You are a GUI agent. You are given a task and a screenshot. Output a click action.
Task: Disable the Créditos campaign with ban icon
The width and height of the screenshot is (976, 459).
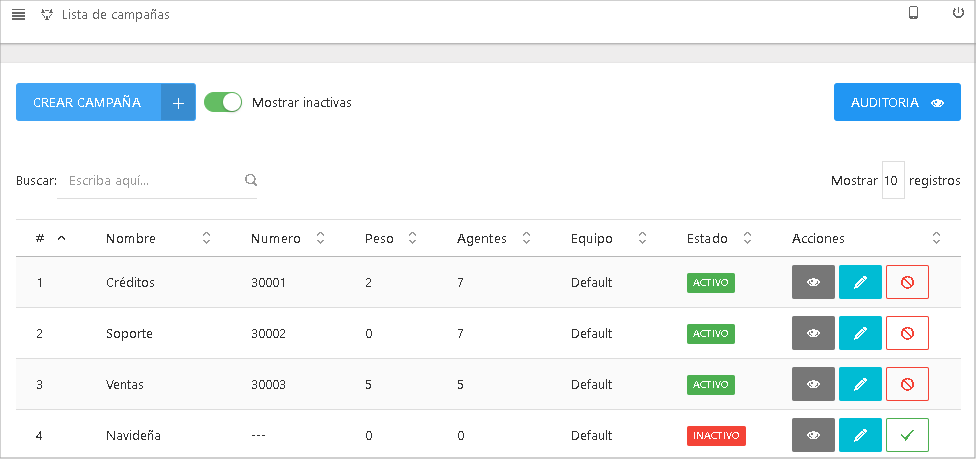click(x=907, y=282)
